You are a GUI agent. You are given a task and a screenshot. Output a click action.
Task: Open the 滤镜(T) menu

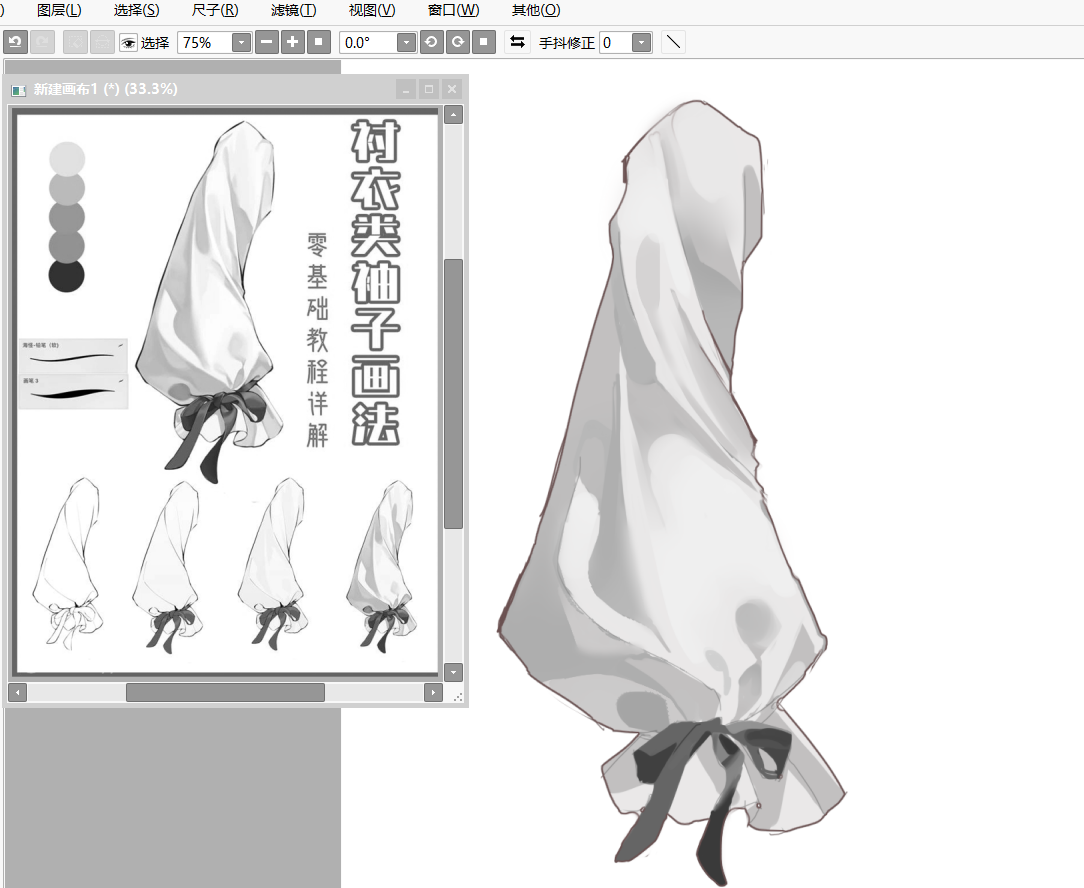pyautogui.click(x=293, y=10)
